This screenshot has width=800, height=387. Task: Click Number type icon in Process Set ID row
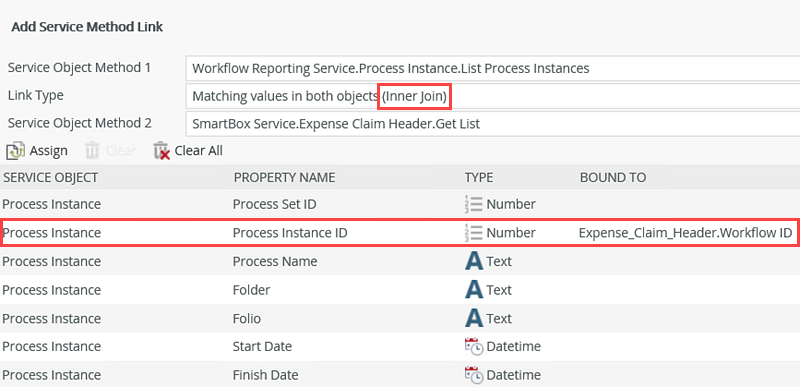point(474,204)
